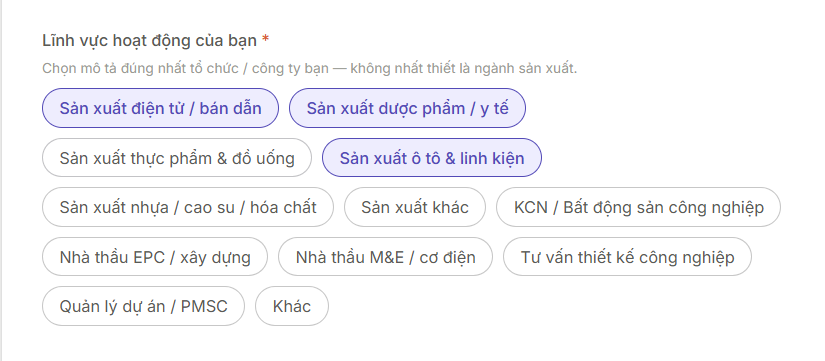Select the standalone 'Khác' chip
This screenshot has width=825, height=361.
tap(291, 306)
